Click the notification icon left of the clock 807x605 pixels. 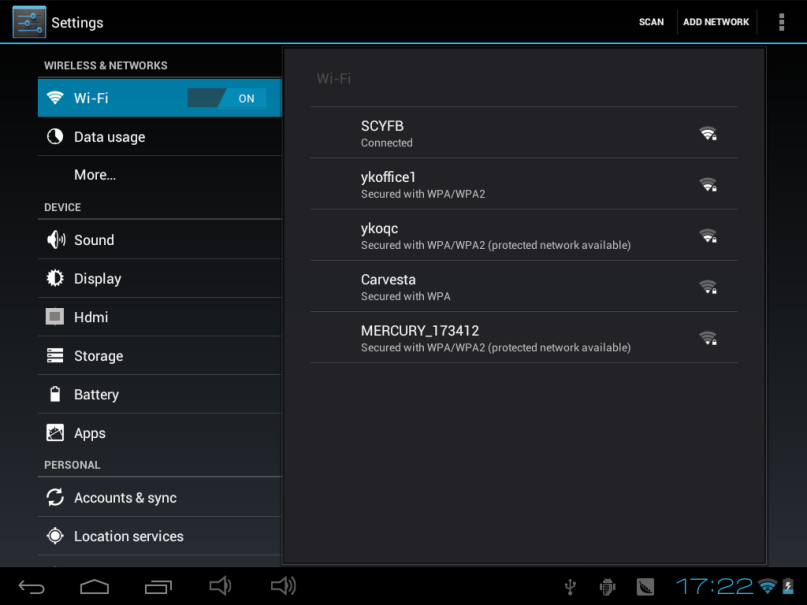[x=645, y=586]
